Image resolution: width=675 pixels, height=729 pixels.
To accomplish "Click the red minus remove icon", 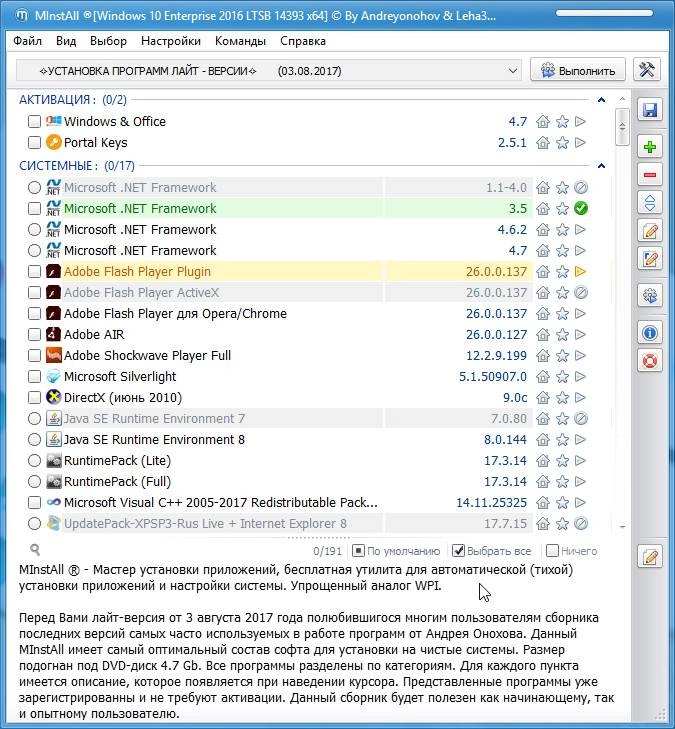I will click(x=649, y=175).
